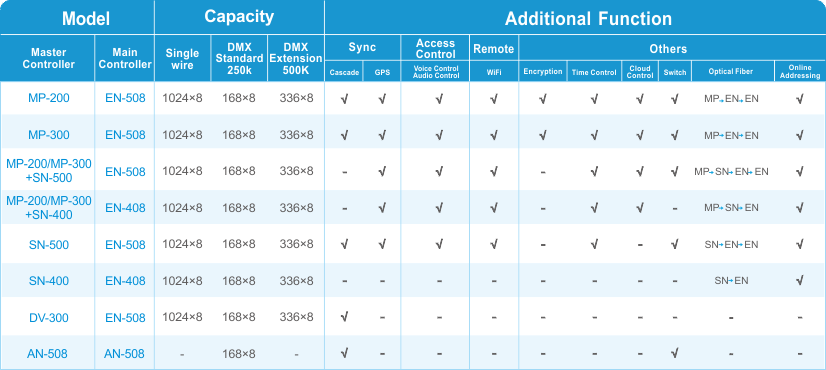Screen dimensions: 826x370
Task: Select the EN-408 controller in SN-400 row
Action: tap(125, 281)
